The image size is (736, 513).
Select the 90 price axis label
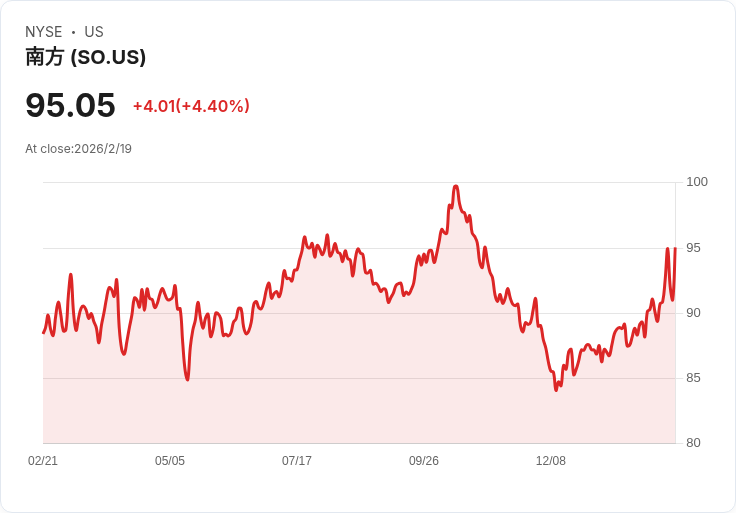(694, 313)
